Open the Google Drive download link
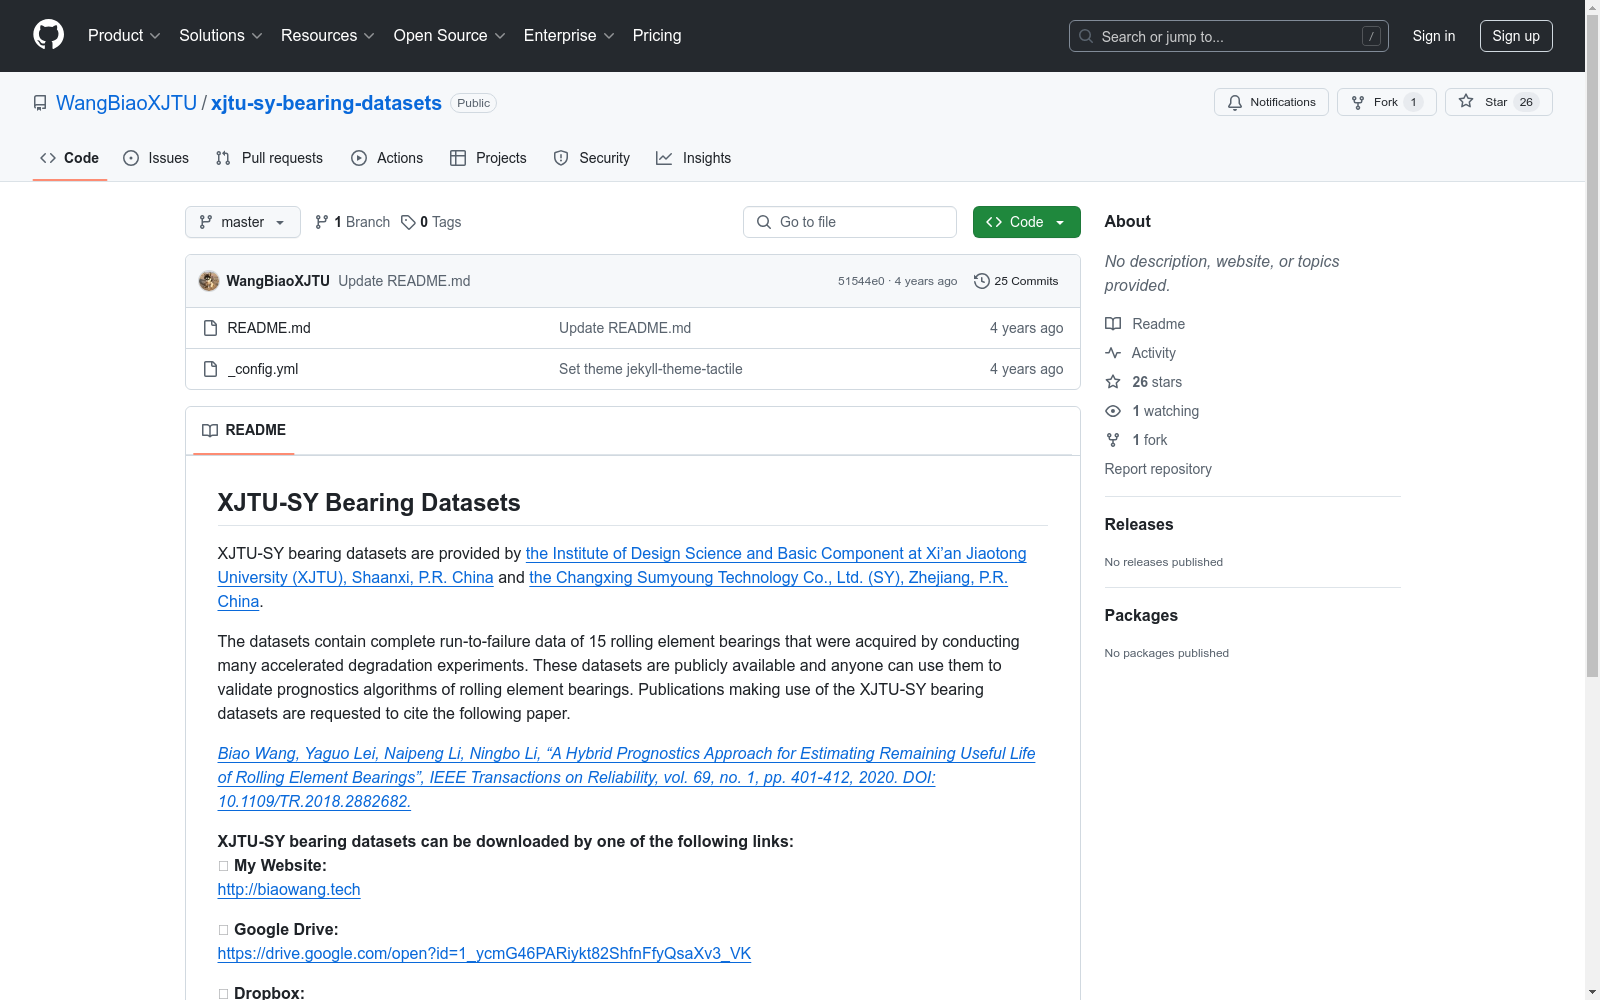The width and height of the screenshot is (1600, 1000). 484,953
